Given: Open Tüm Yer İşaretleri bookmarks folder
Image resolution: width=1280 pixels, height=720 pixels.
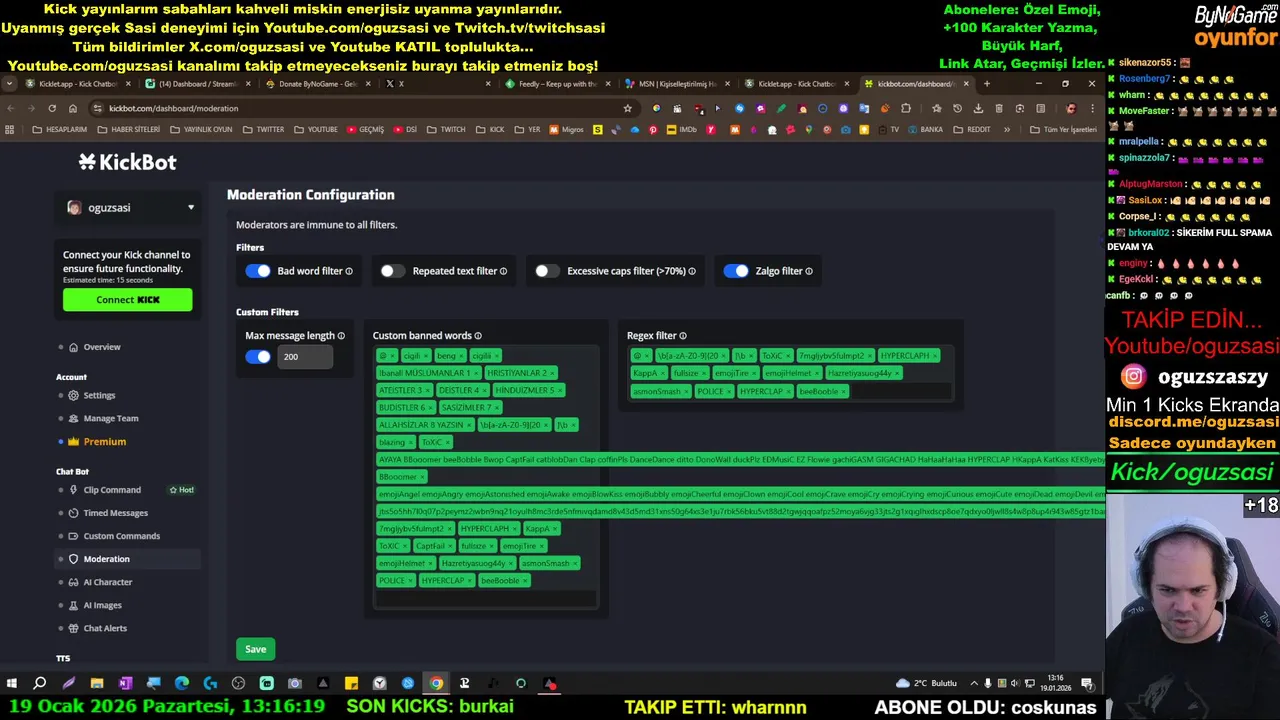Looking at the screenshot, I should click(1063, 129).
